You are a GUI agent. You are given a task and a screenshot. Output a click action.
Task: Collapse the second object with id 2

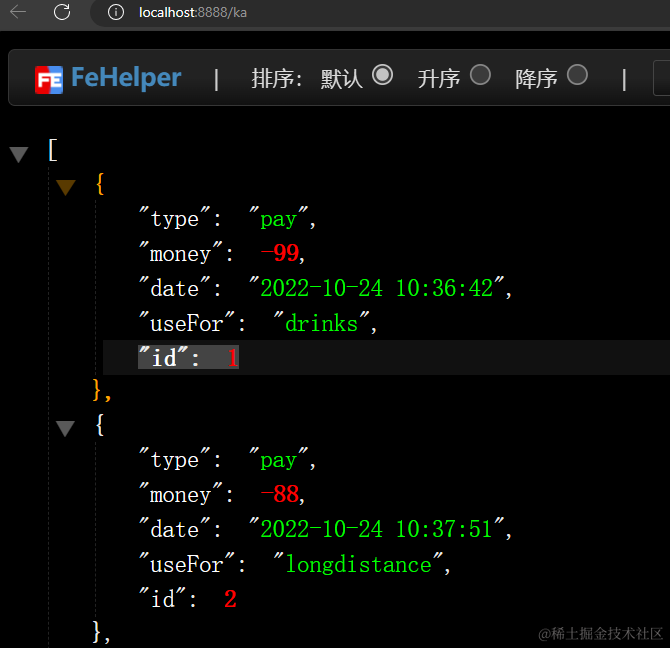66,428
